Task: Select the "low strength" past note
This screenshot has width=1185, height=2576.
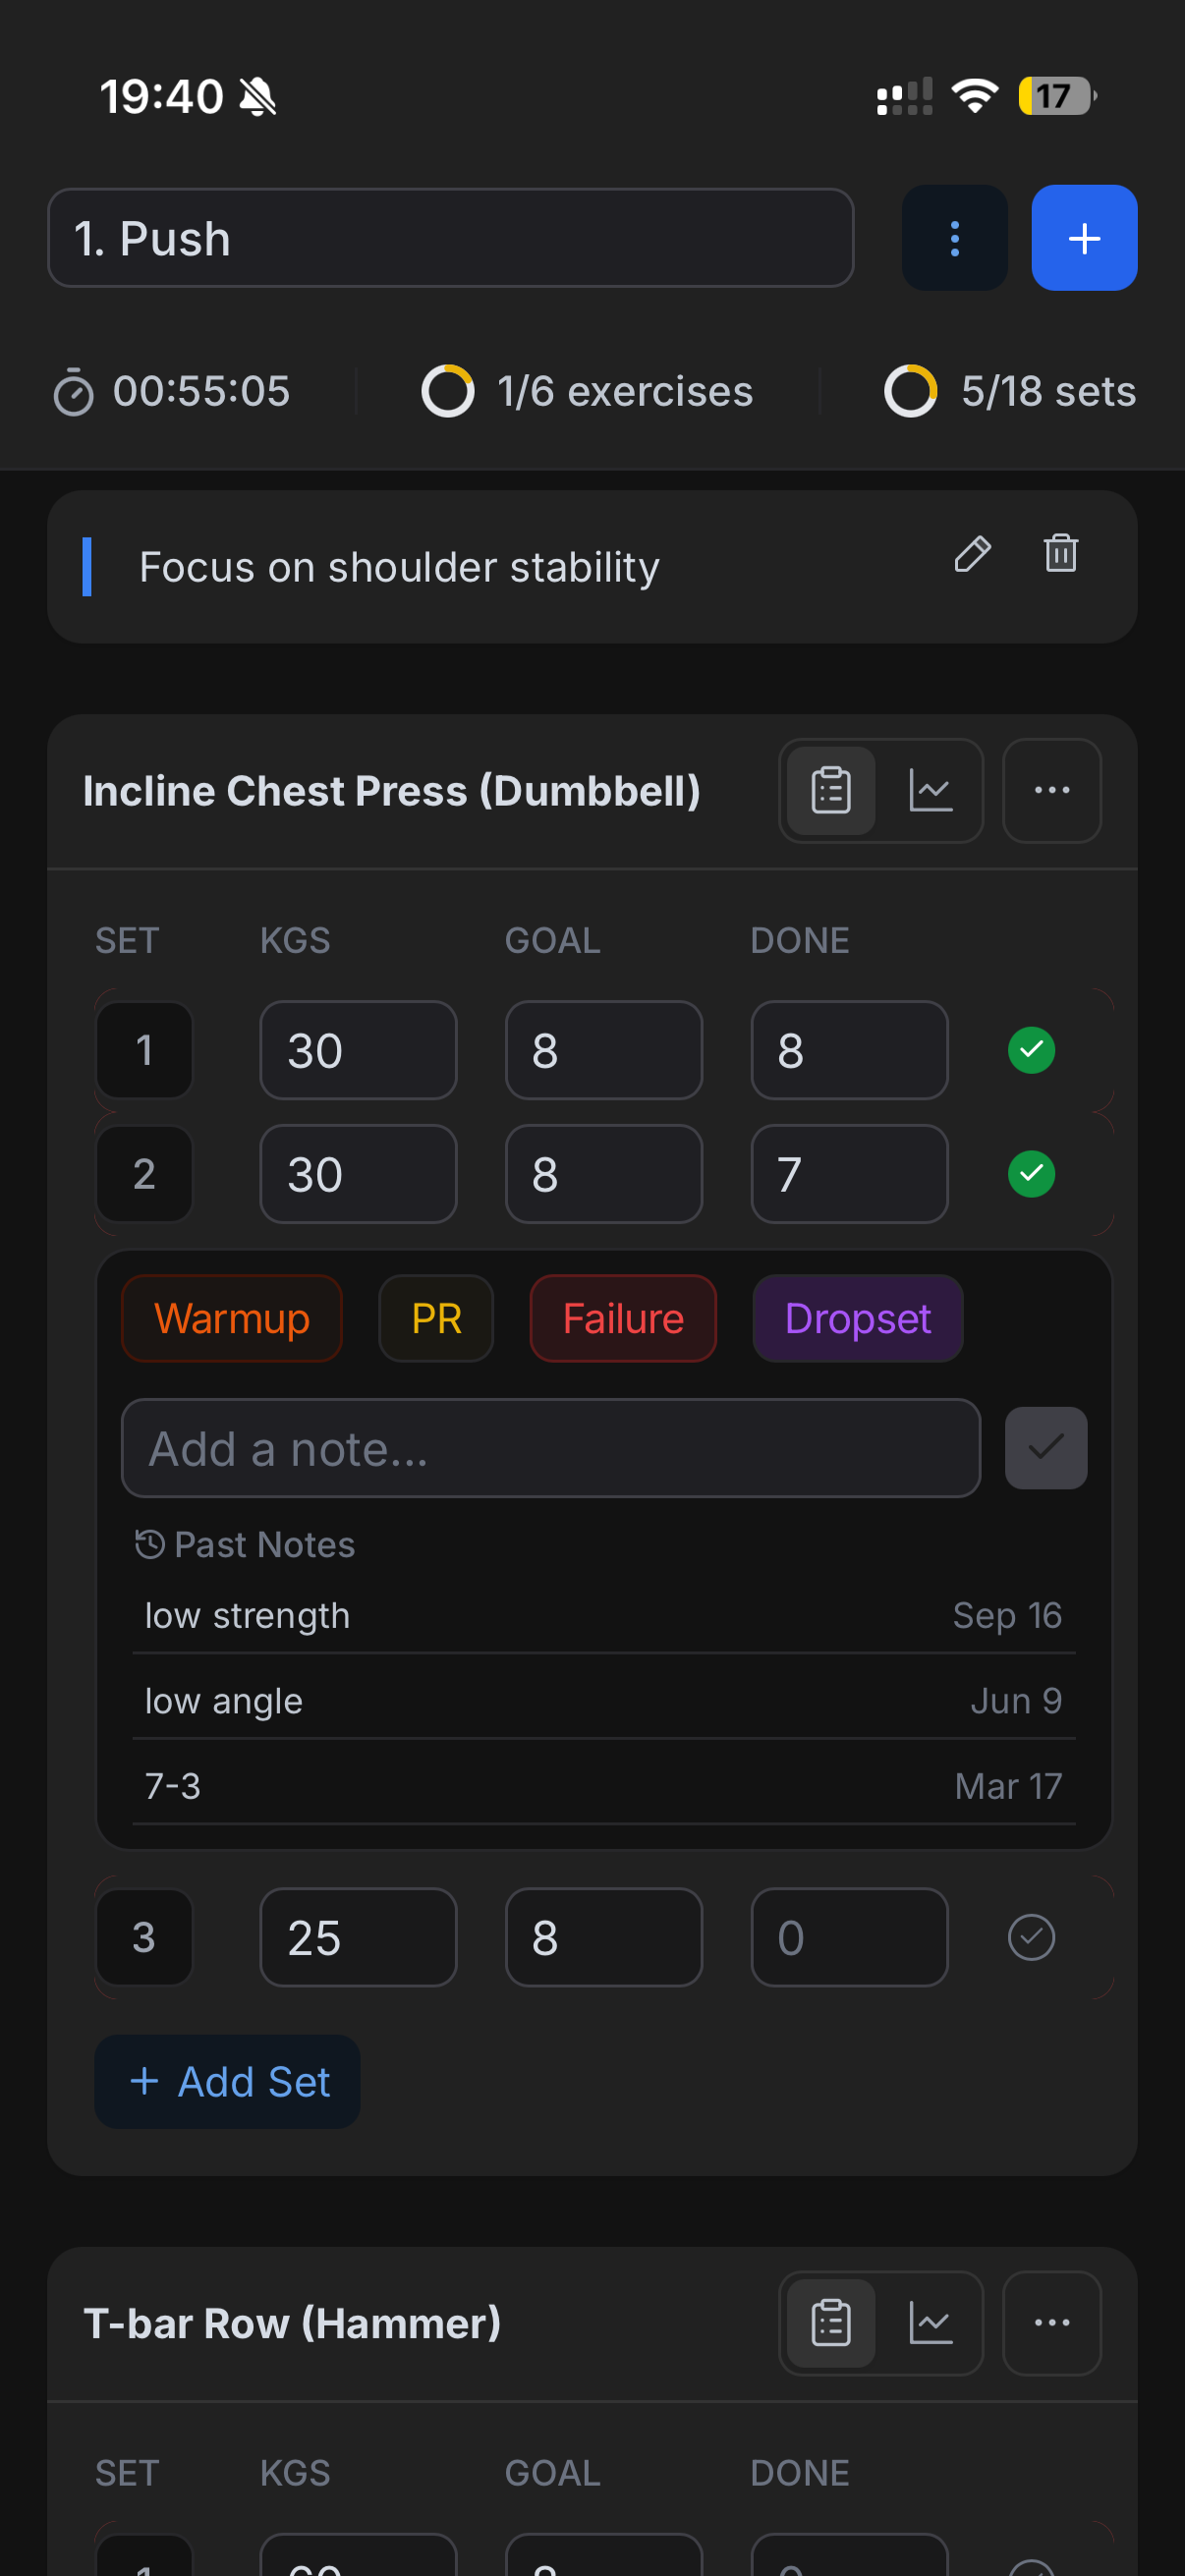Action: pyautogui.click(x=248, y=1616)
